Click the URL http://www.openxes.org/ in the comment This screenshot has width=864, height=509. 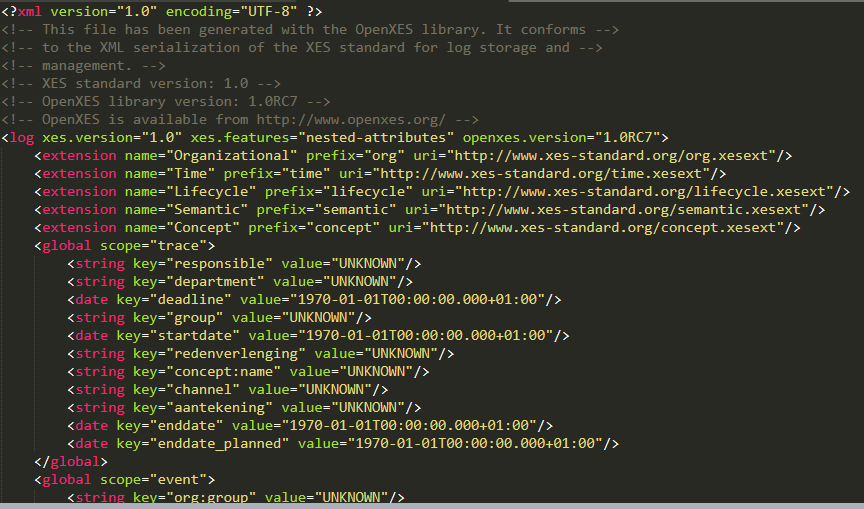pyautogui.click(x=351, y=120)
